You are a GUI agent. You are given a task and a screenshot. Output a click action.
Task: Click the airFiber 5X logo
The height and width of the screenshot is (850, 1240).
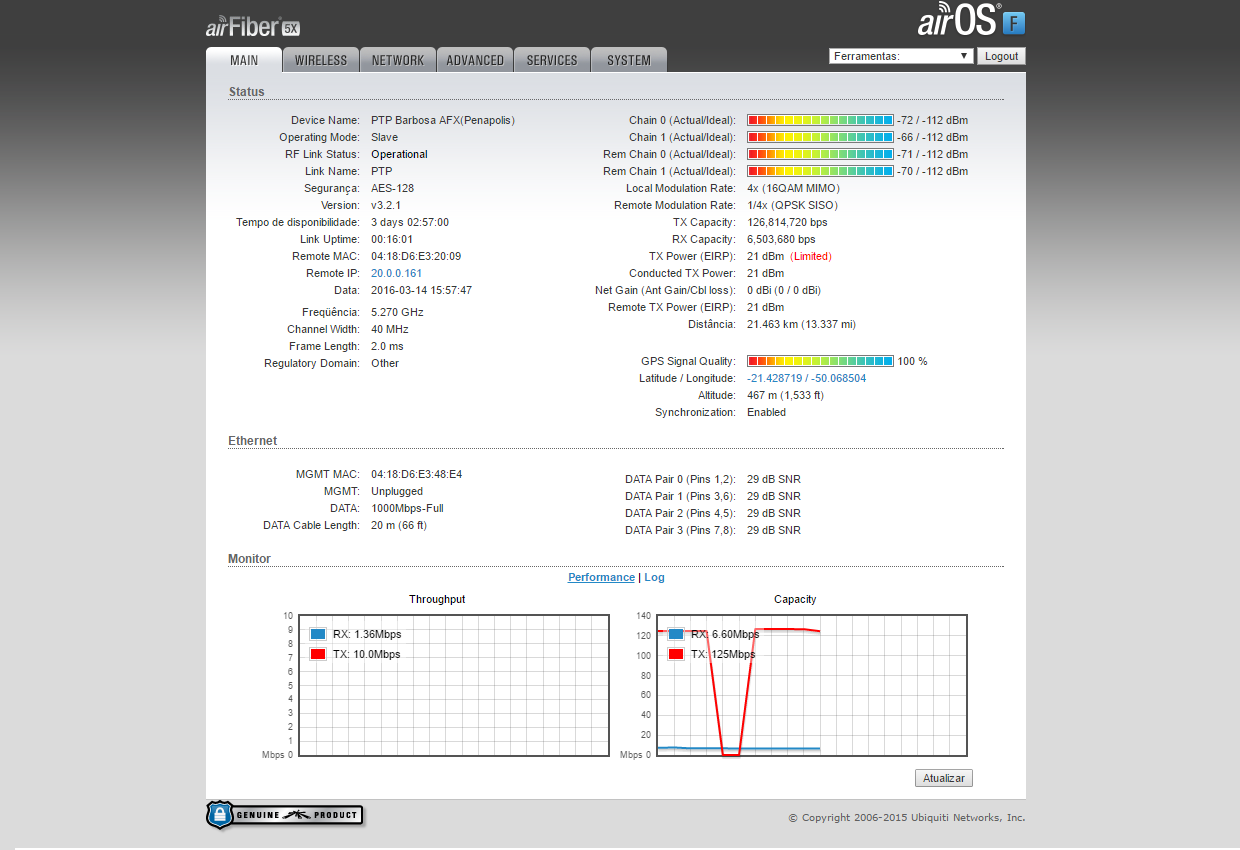pos(253,27)
